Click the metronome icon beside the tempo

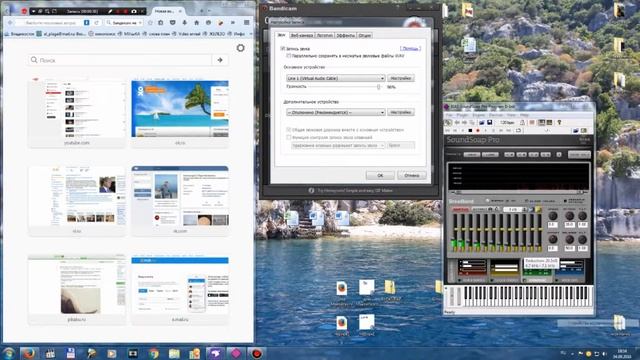(x=522, y=122)
